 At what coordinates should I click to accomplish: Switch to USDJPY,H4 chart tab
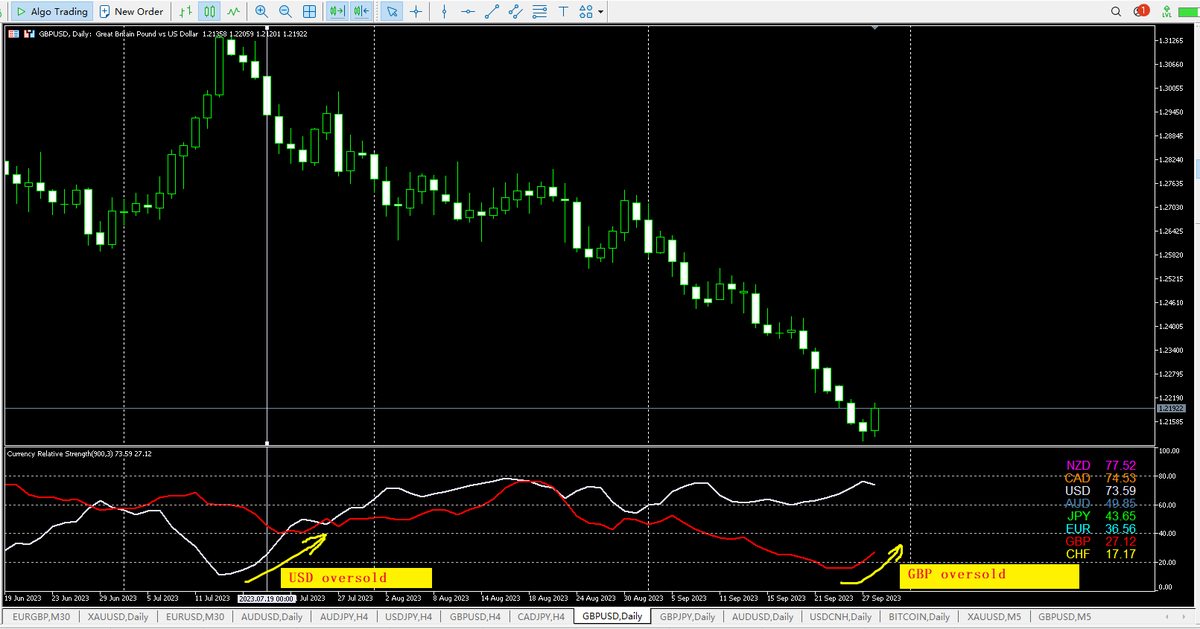click(x=410, y=617)
